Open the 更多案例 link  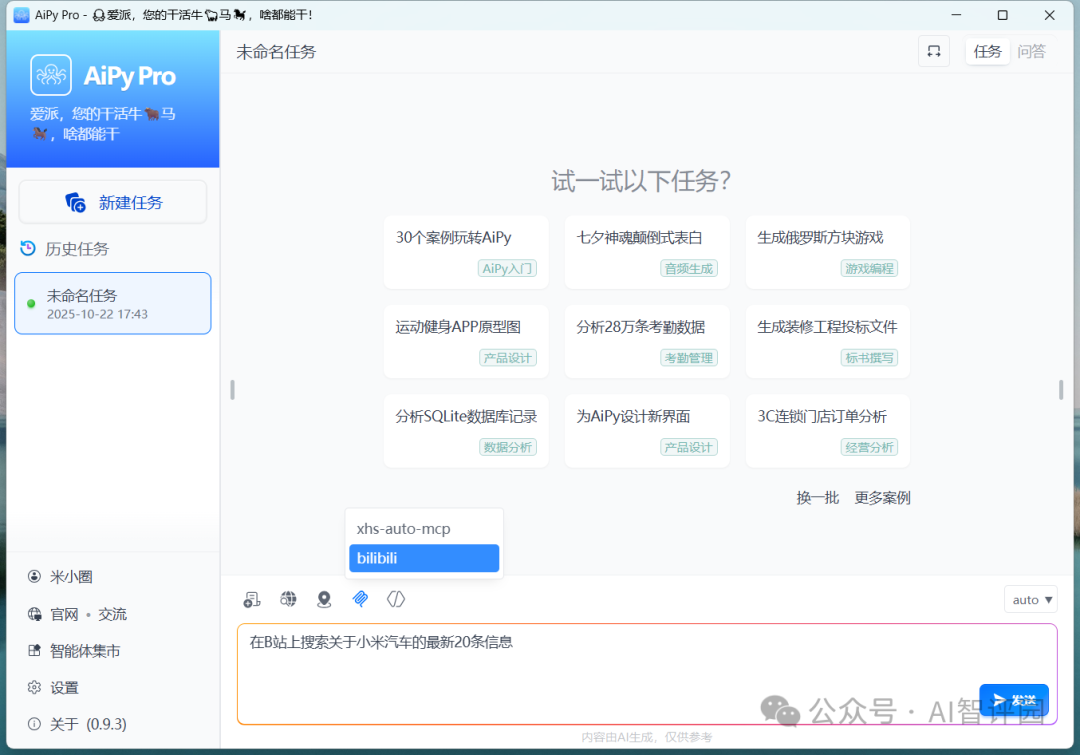click(x=882, y=497)
